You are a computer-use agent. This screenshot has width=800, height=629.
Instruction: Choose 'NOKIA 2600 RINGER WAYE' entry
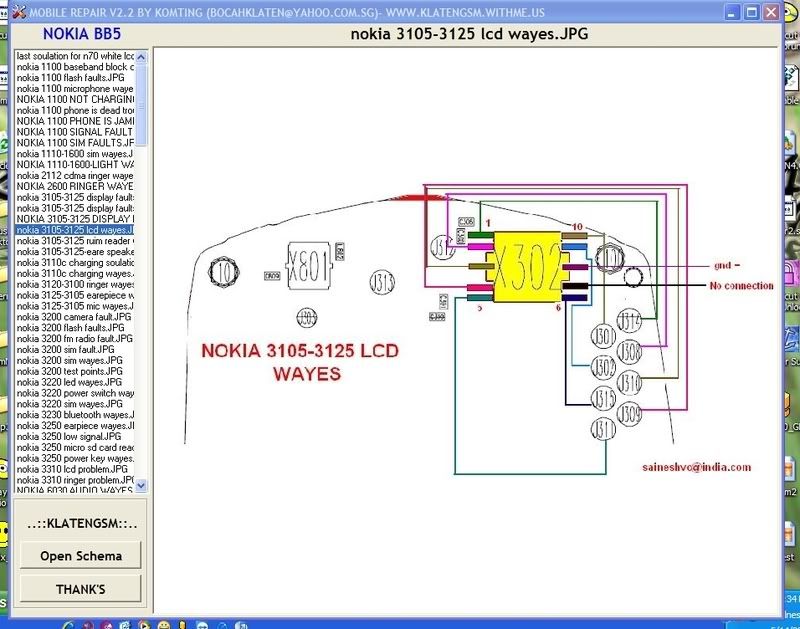[x=75, y=186]
